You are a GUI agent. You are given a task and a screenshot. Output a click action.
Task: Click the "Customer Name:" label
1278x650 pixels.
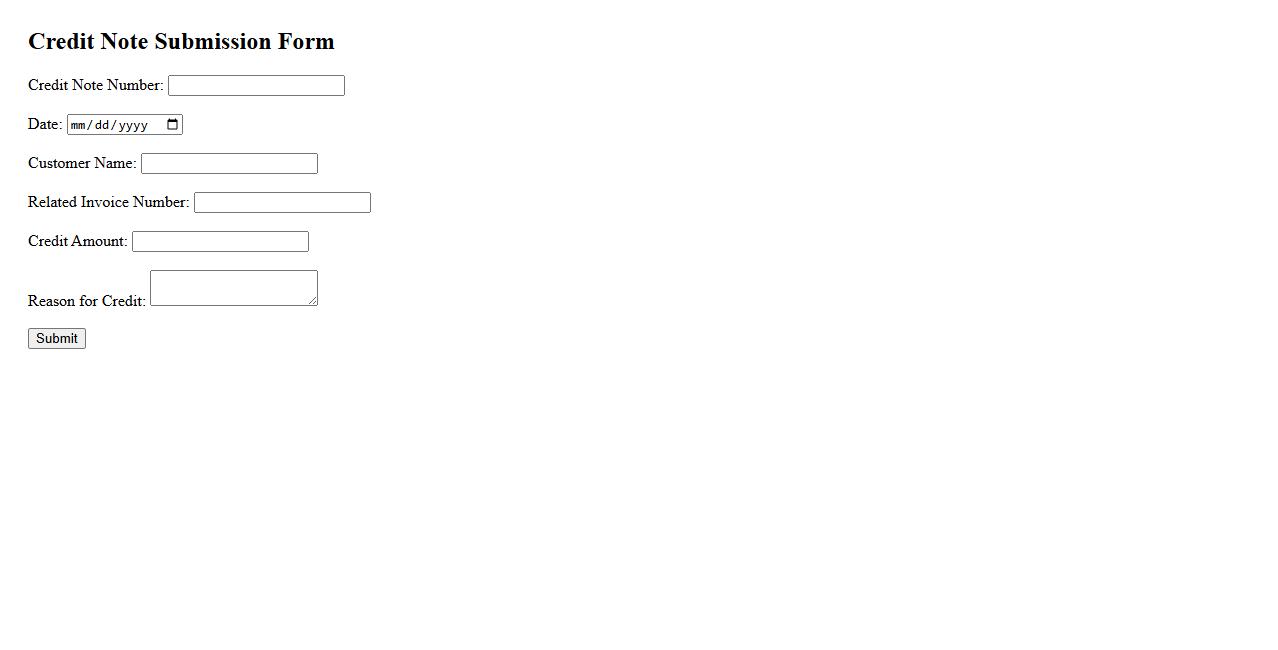[82, 164]
